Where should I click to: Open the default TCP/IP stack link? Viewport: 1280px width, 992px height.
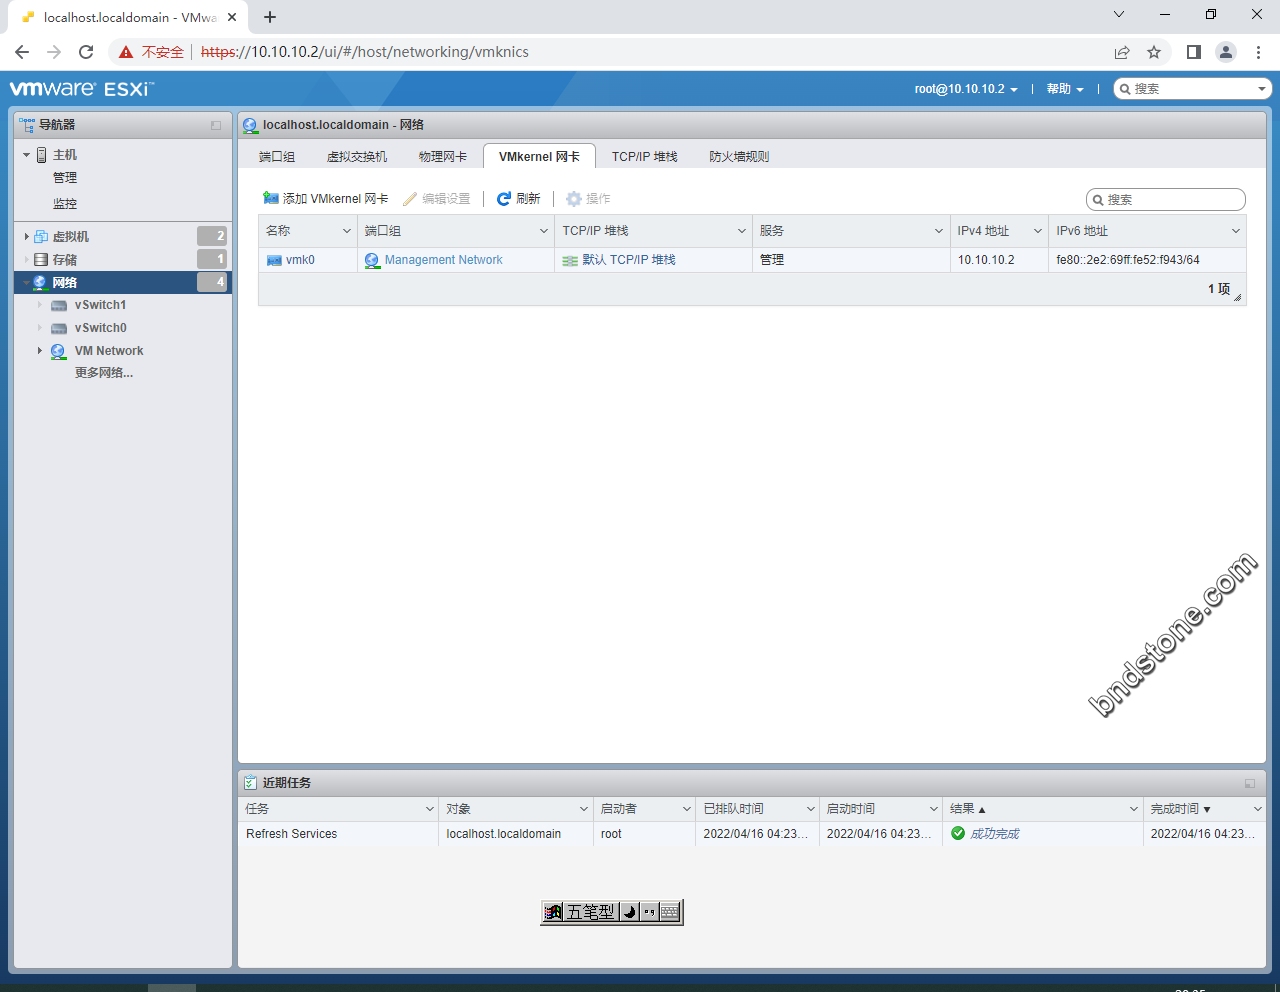629,260
